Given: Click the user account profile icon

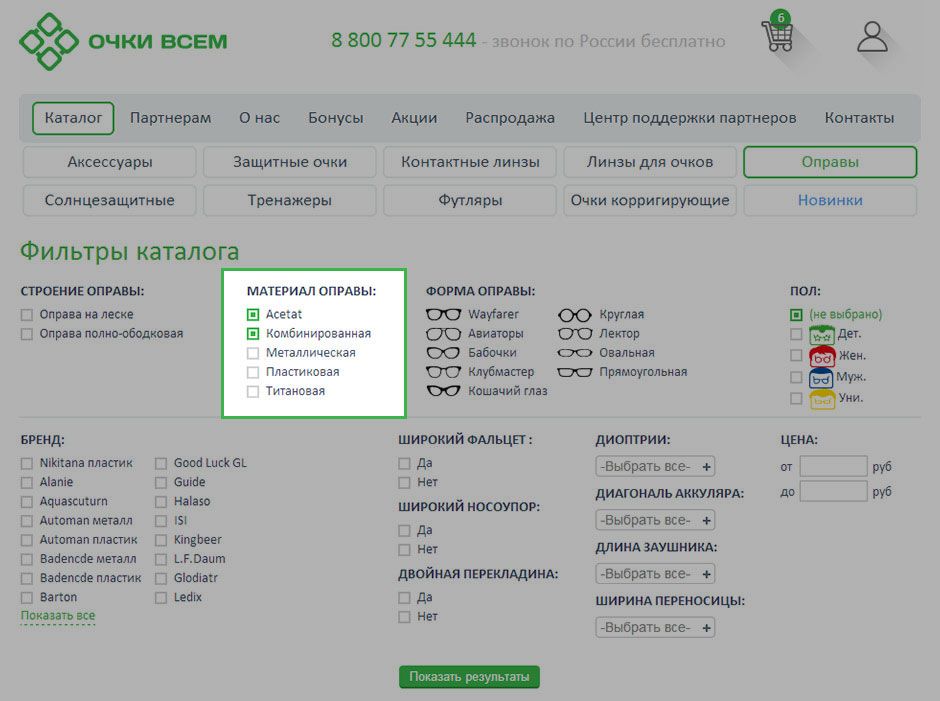Looking at the screenshot, I should (x=872, y=37).
